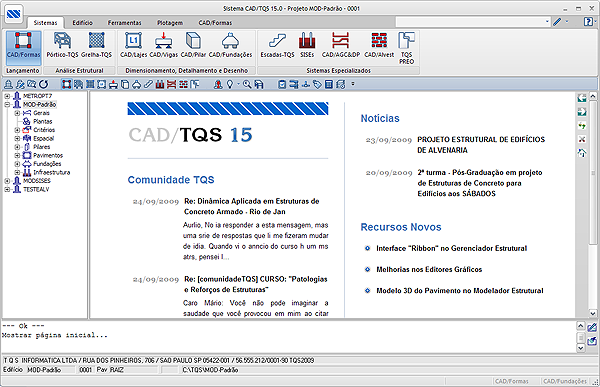This screenshot has width=600, height=387.
Task: Click the lightbulb icon in the toolbar
Action: pos(230,84)
